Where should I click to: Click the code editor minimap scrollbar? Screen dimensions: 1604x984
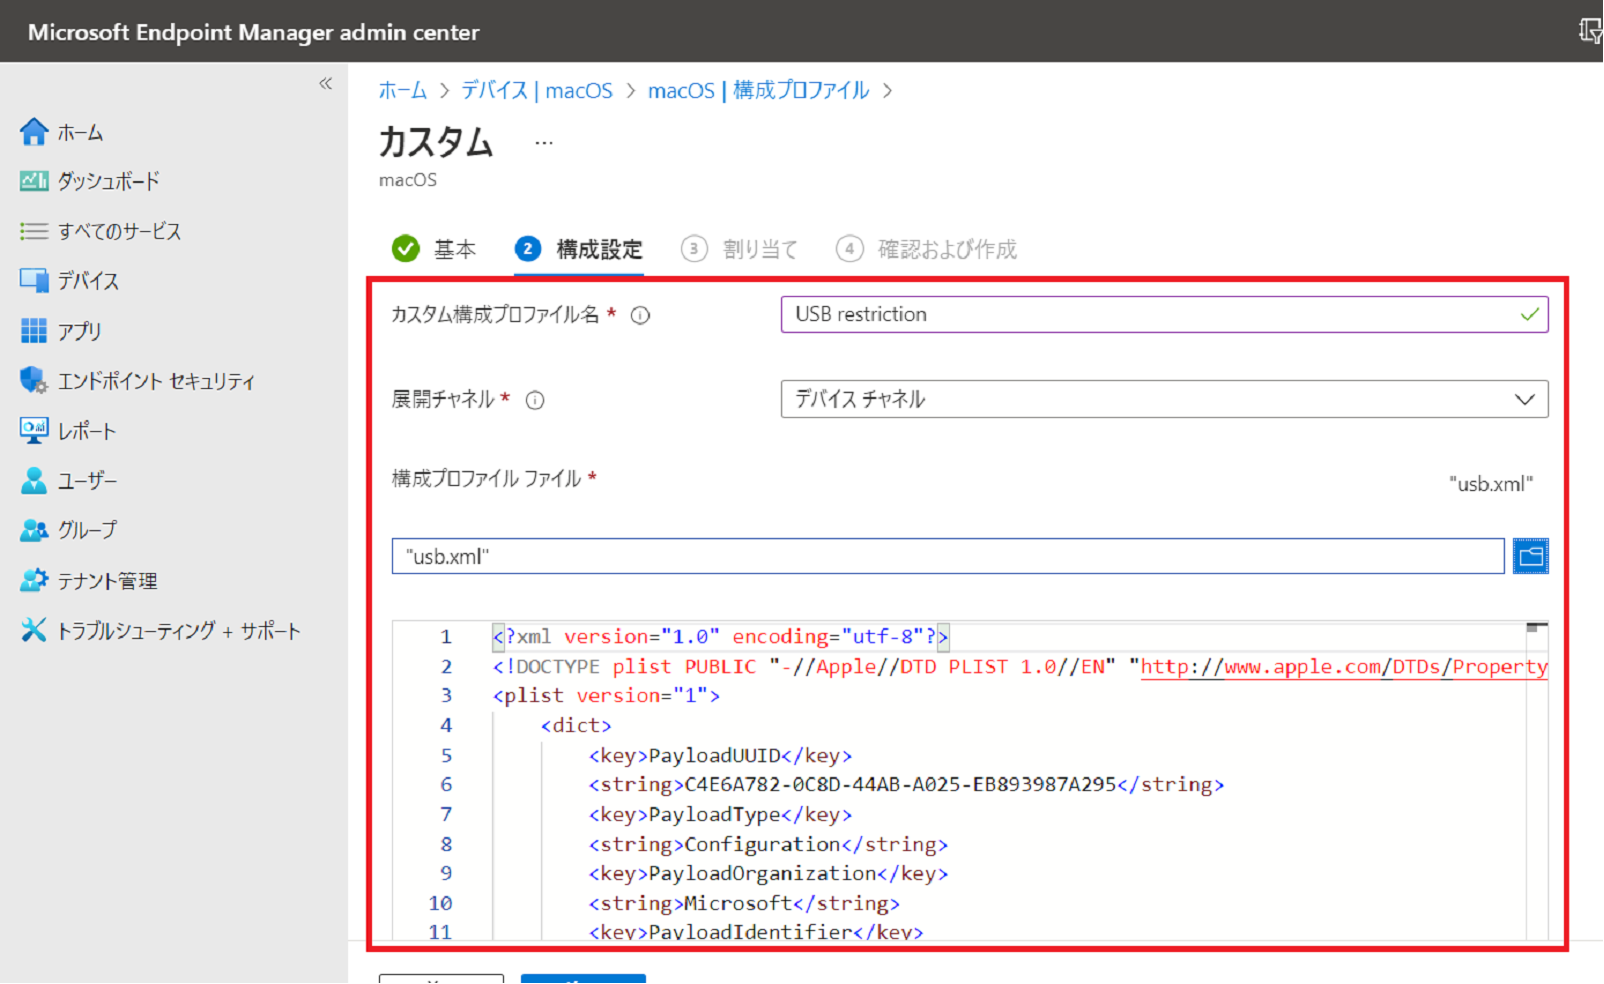click(1537, 780)
